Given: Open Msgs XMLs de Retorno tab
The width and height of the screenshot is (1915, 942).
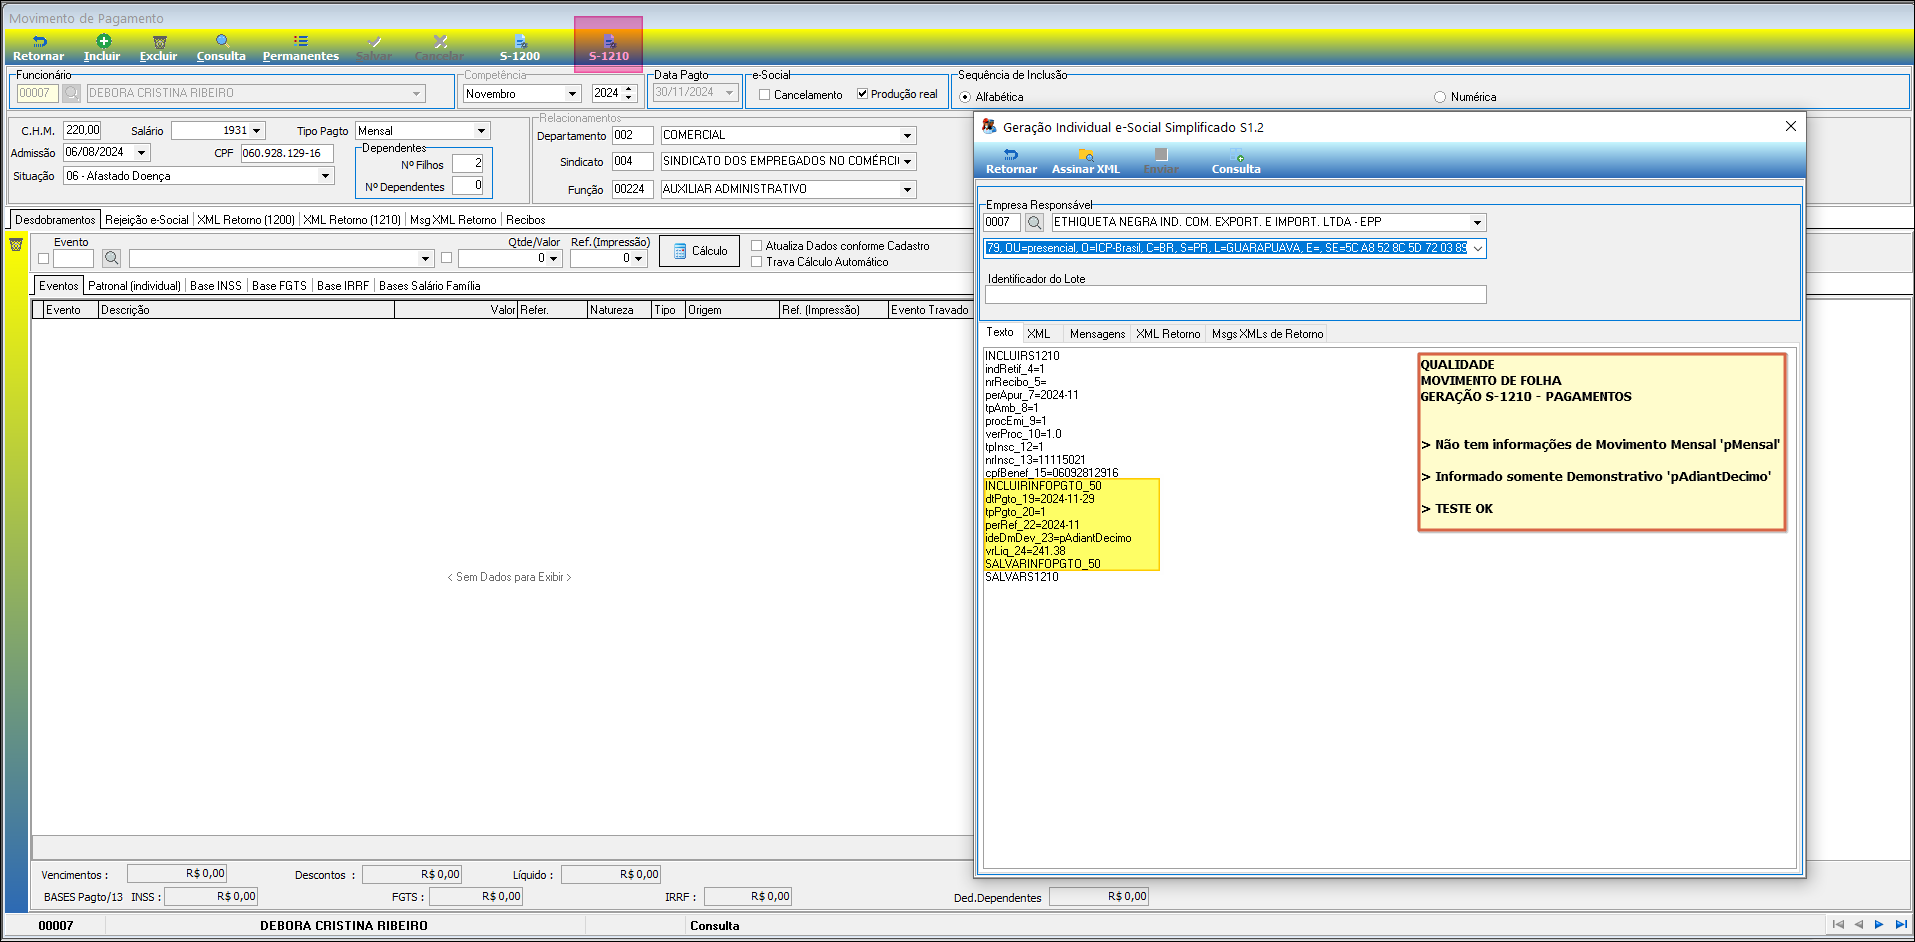Looking at the screenshot, I should (x=1267, y=334).
